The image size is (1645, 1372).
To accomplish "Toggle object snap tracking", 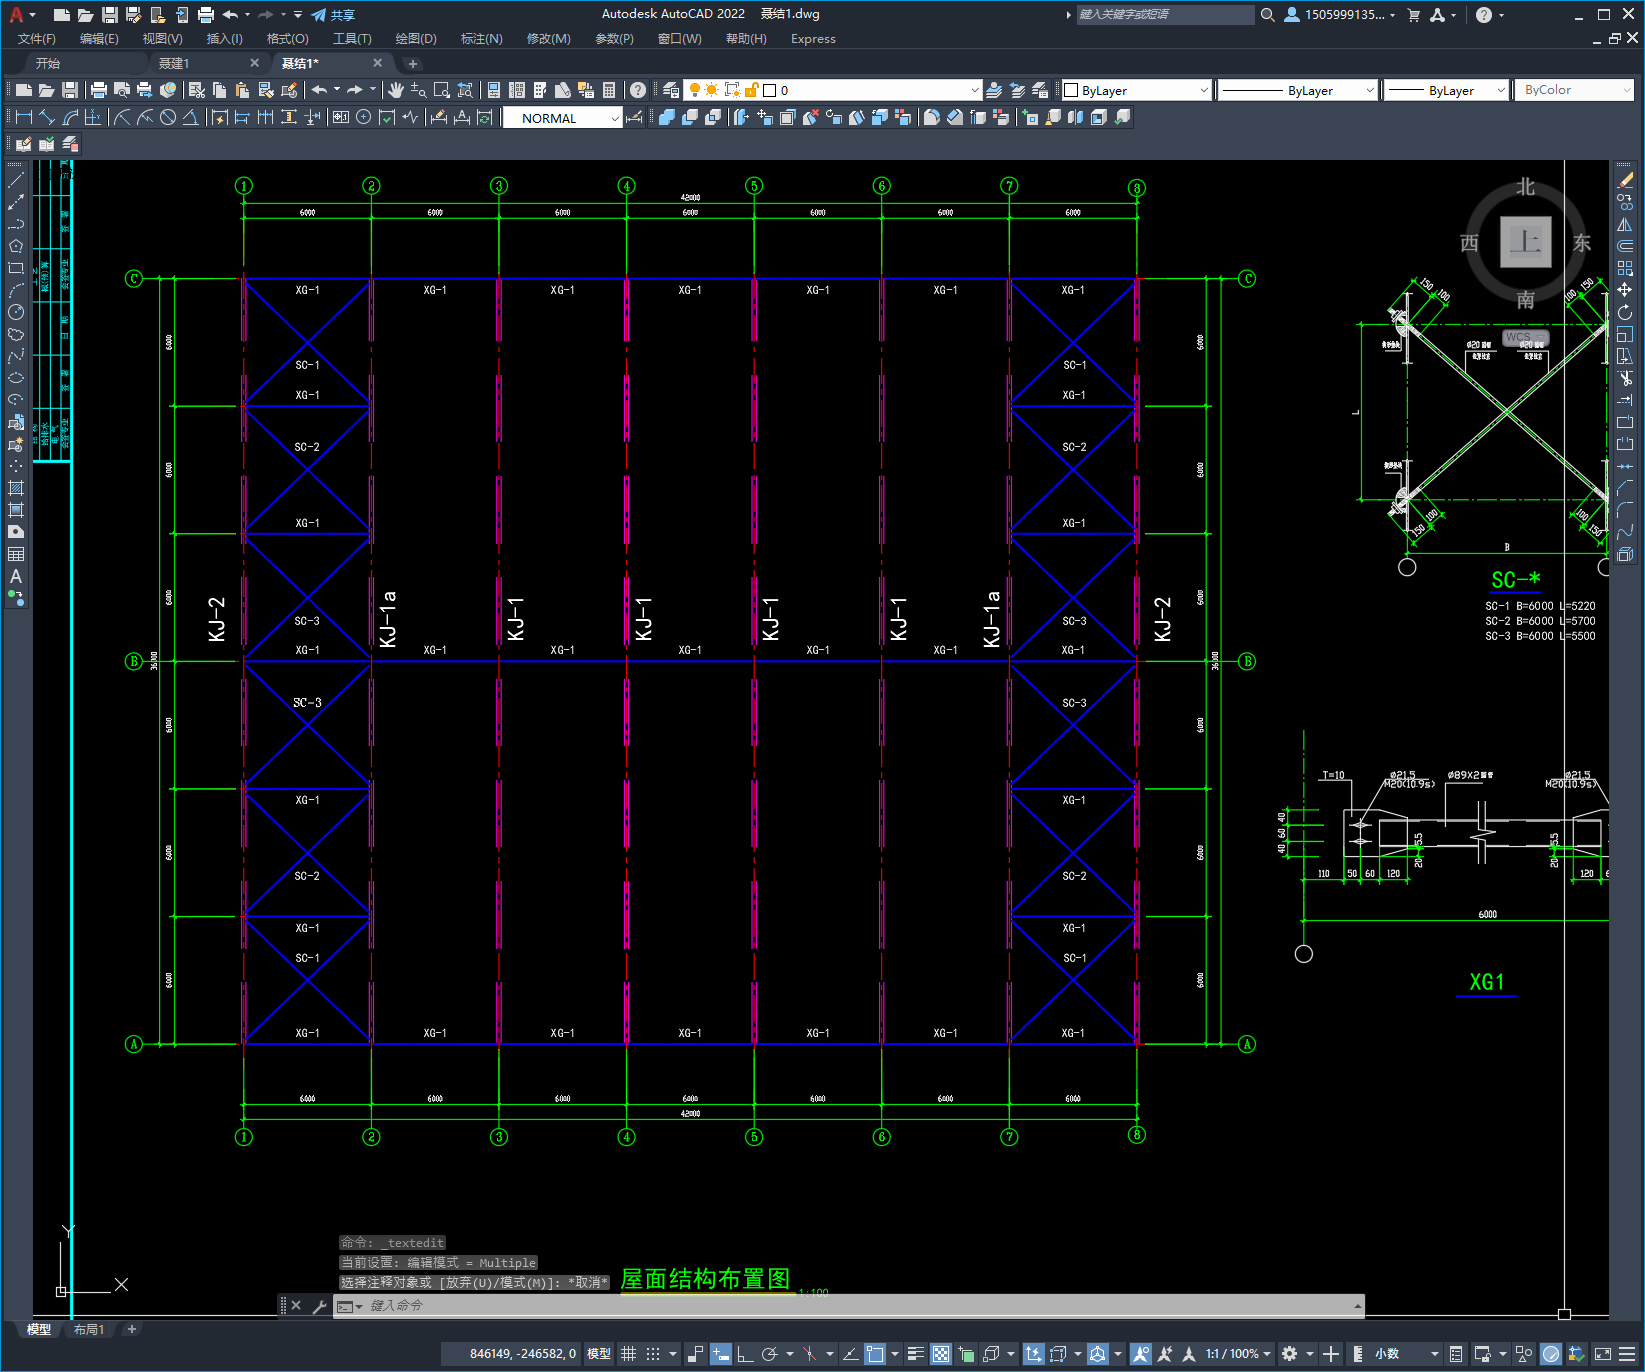I will pos(850,1354).
